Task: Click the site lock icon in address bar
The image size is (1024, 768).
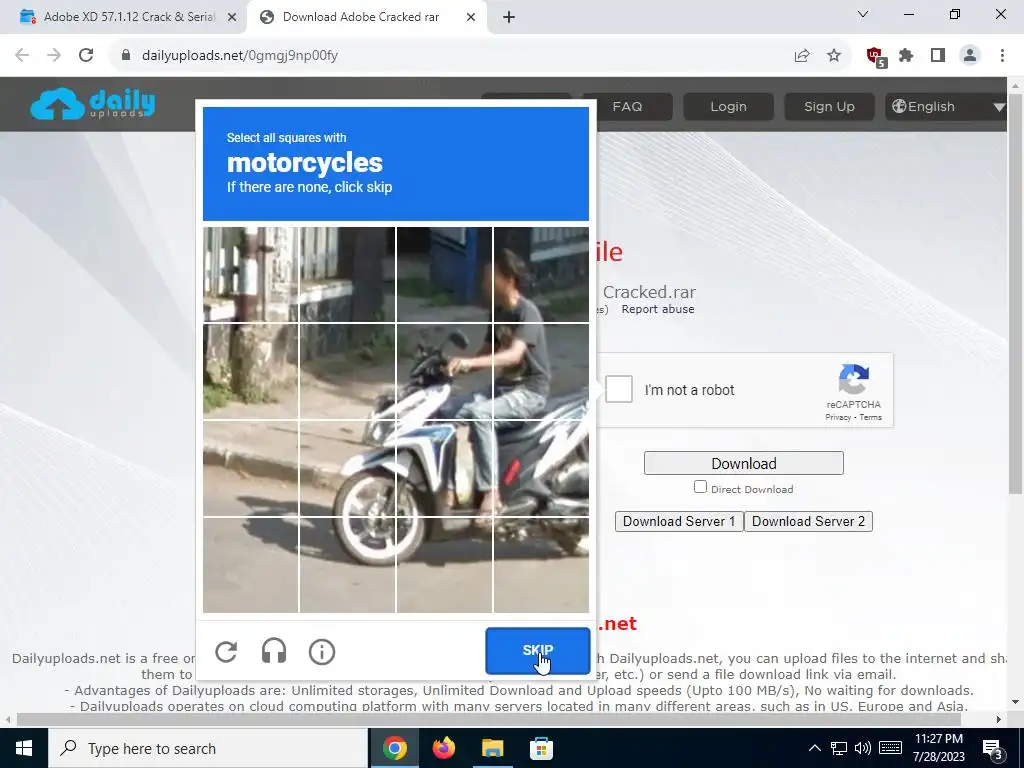Action: point(126,56)
